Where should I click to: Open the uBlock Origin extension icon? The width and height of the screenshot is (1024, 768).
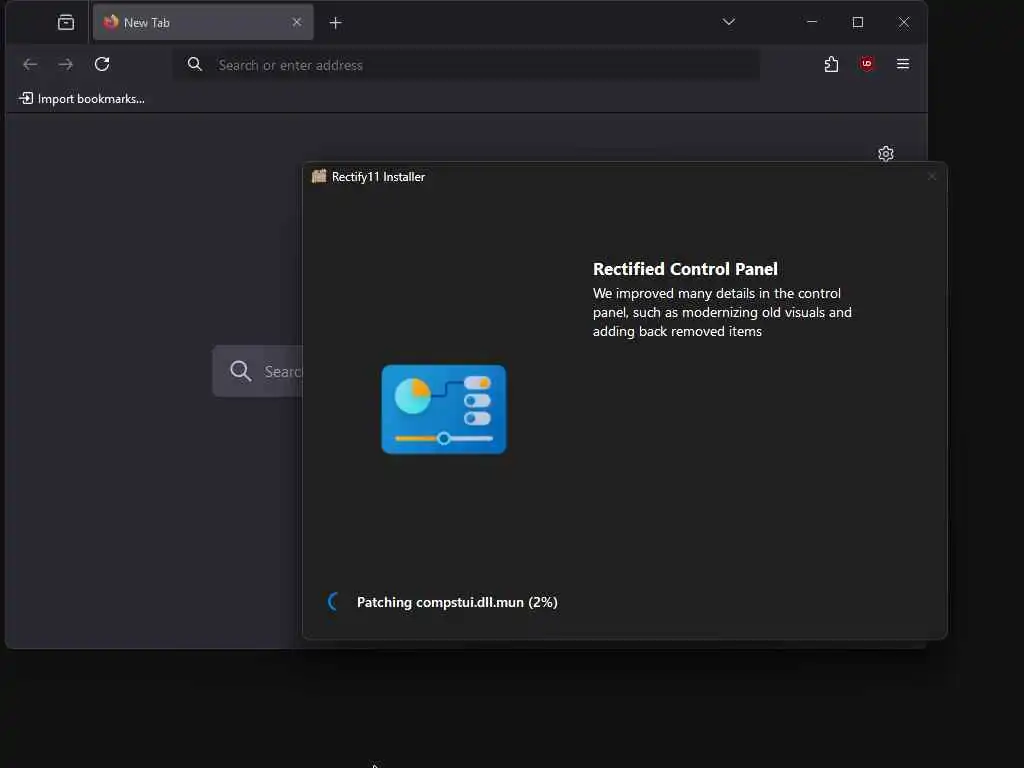click(x=867, y=64)
